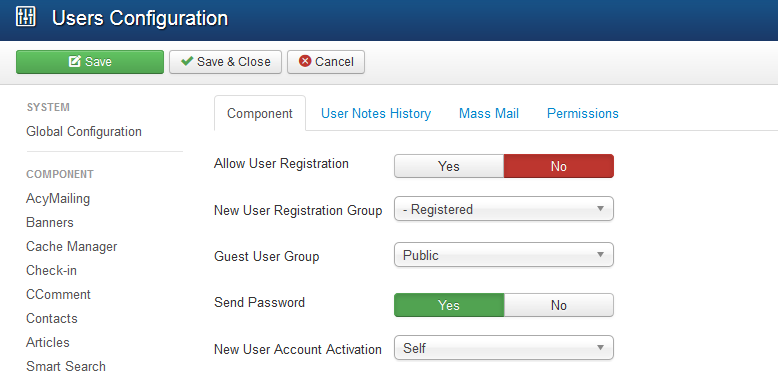Viewport: 778px width, 380px height.
Task: Set Allow User Registration to Yes
Action: (449, 166)
